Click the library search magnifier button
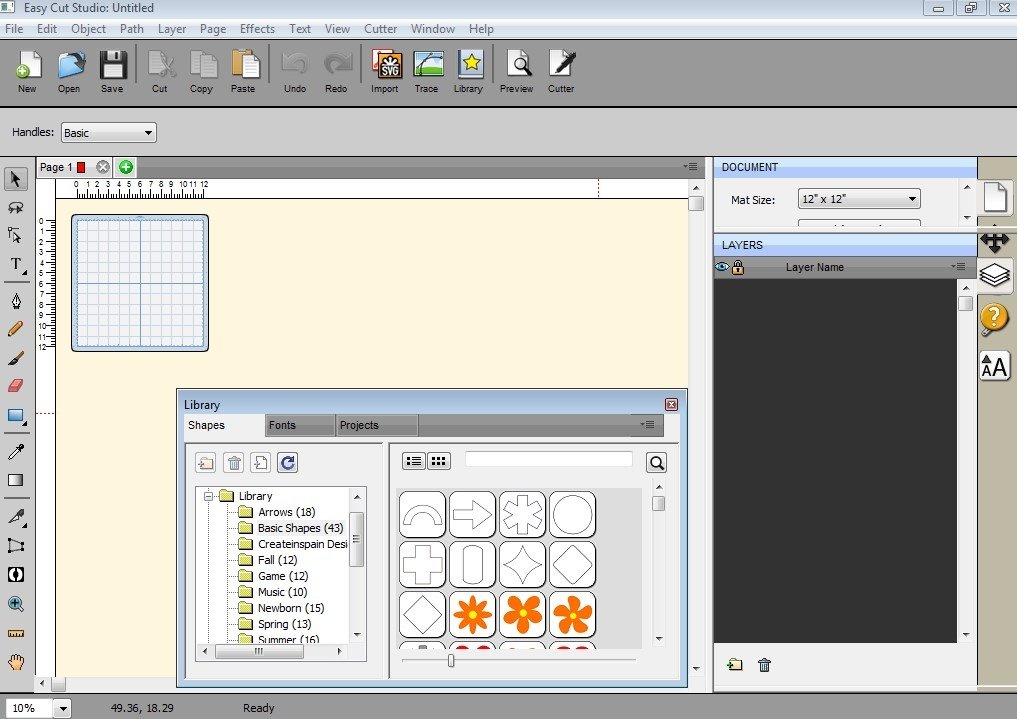 pyautogui.click(x=656, y=462)
